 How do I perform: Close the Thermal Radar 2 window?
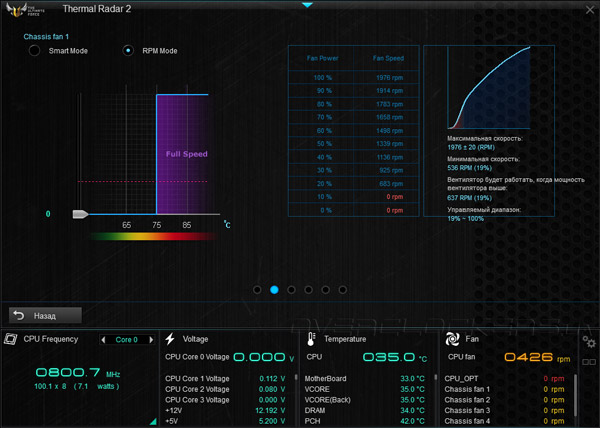[590, 10]
